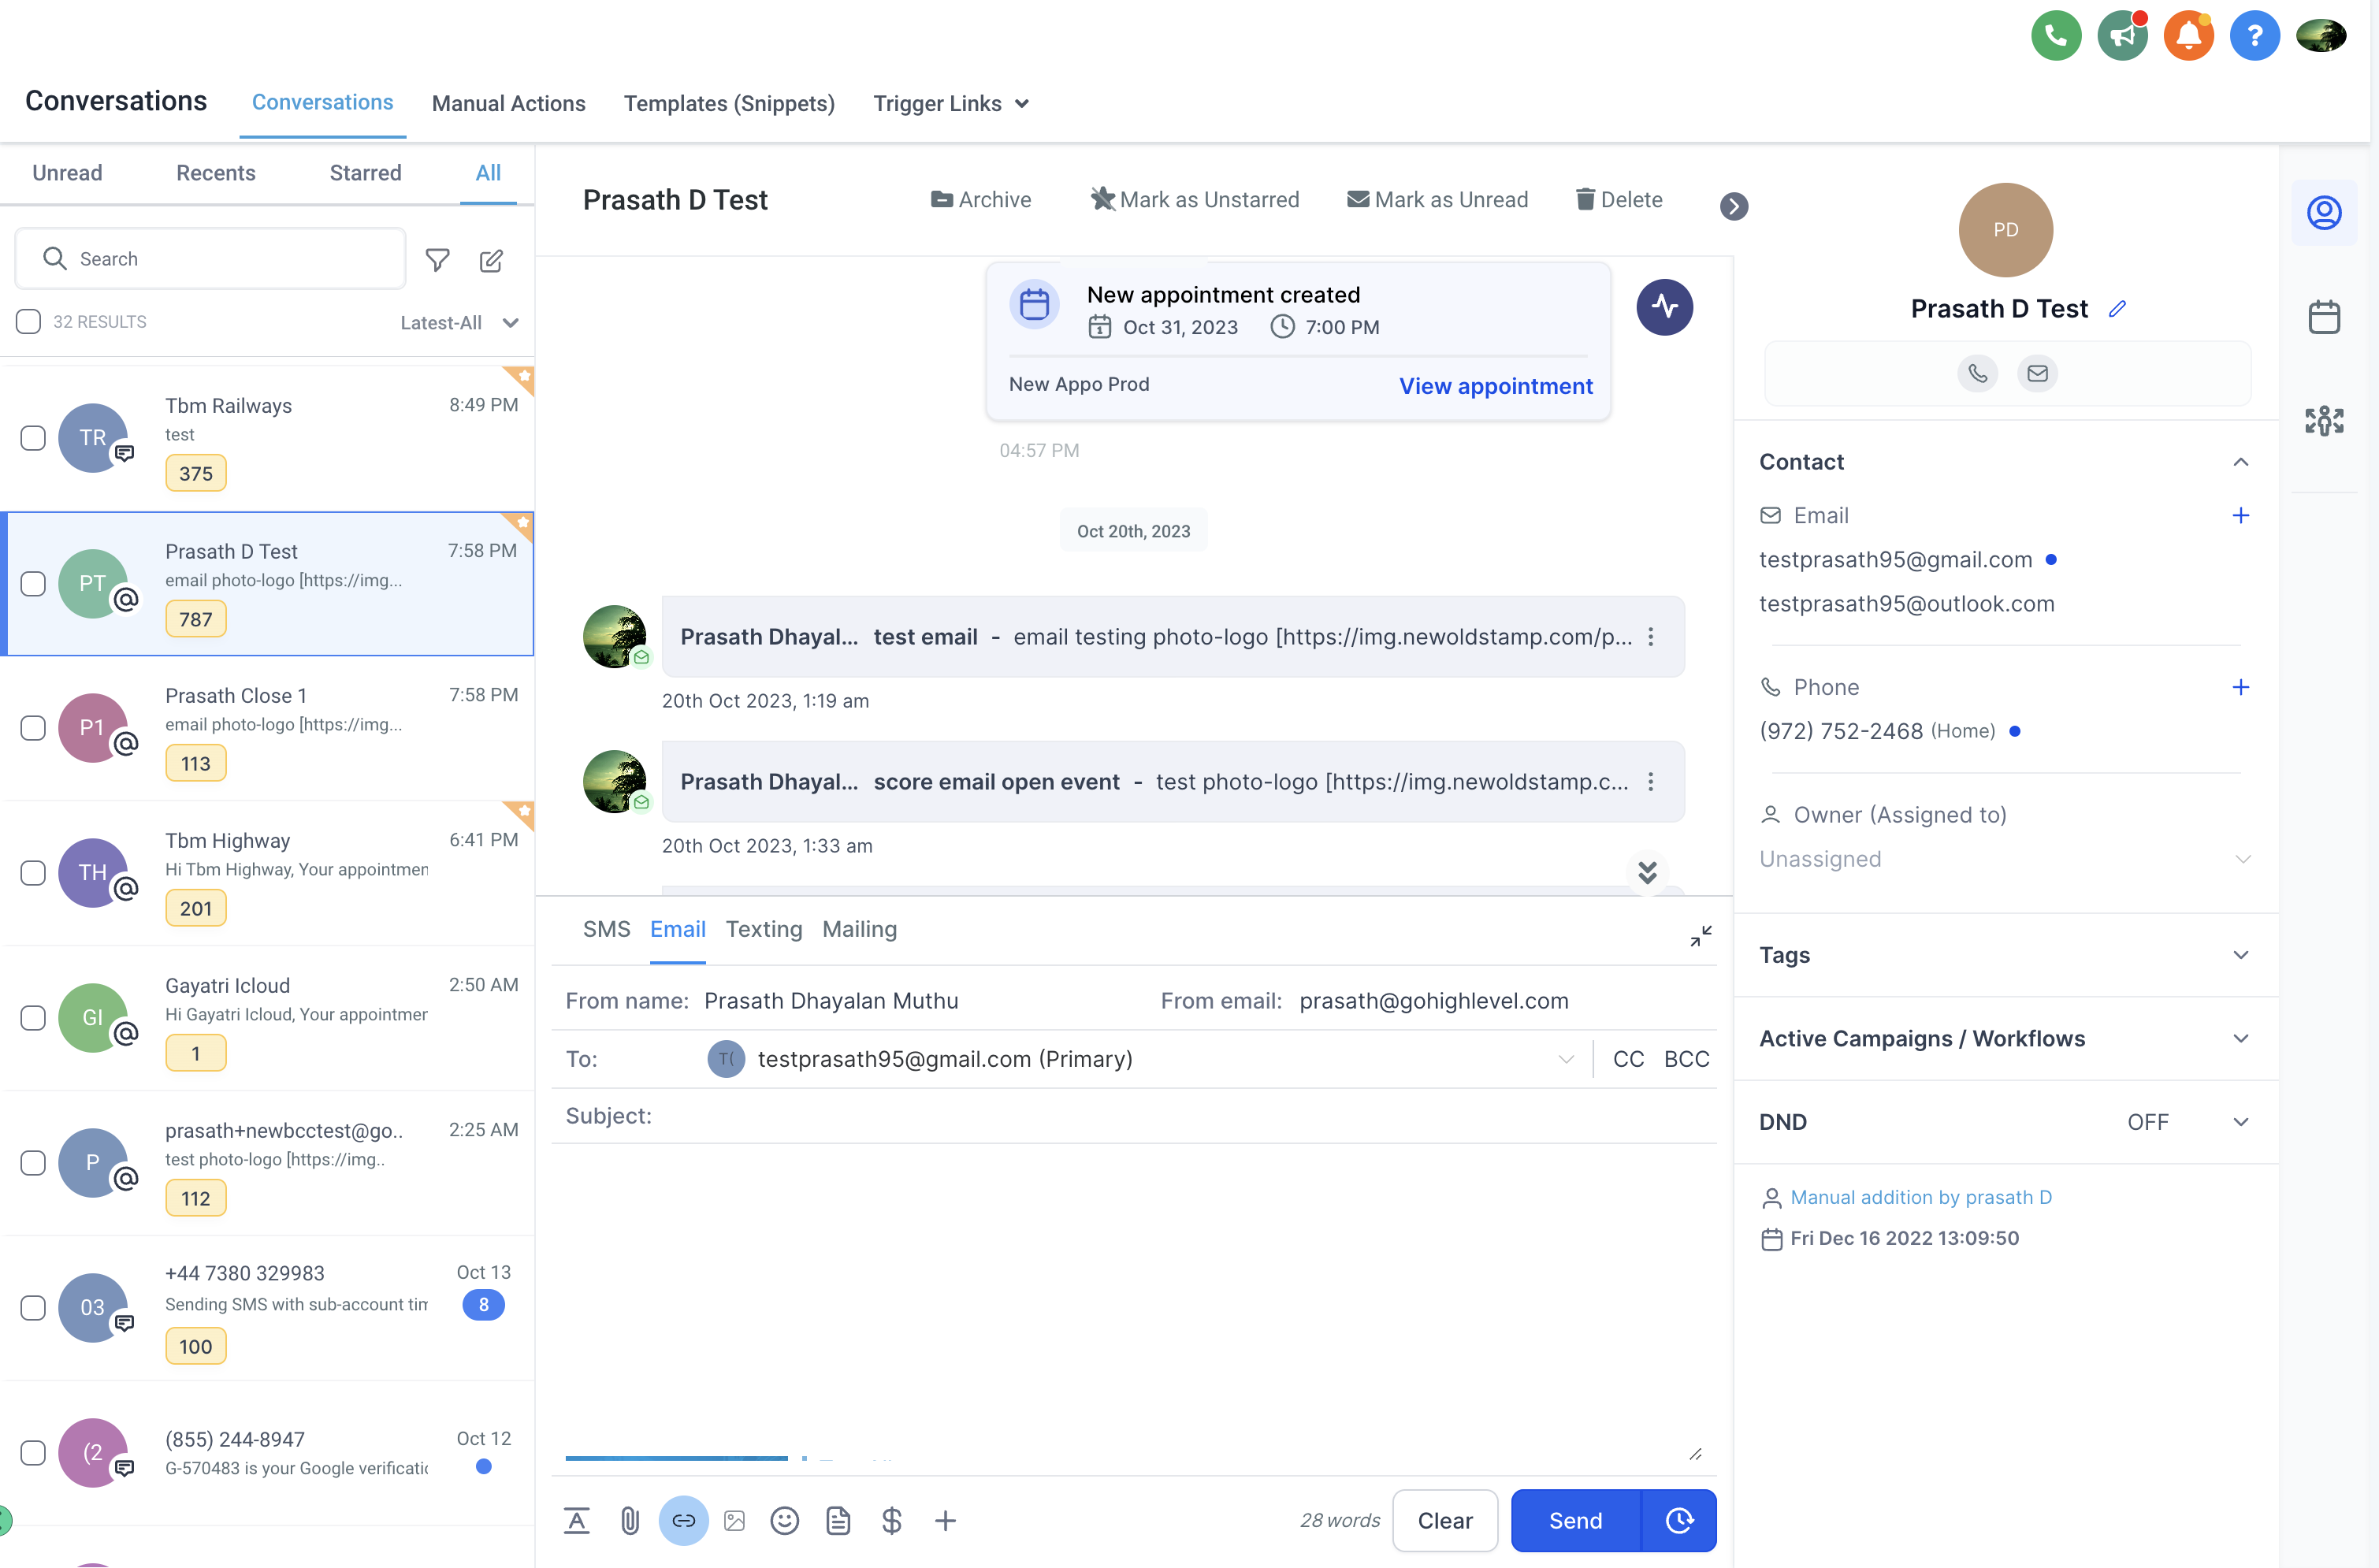Expand Active Campaigns / Workflows section

2240,1038
